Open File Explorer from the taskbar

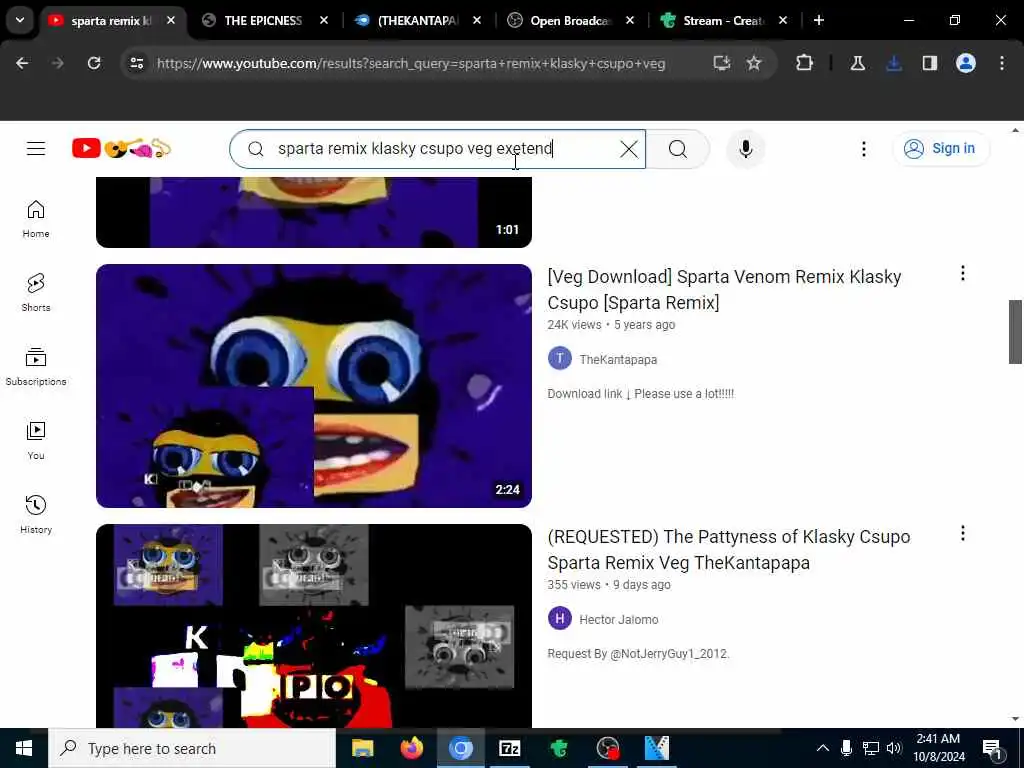(362, 748)
